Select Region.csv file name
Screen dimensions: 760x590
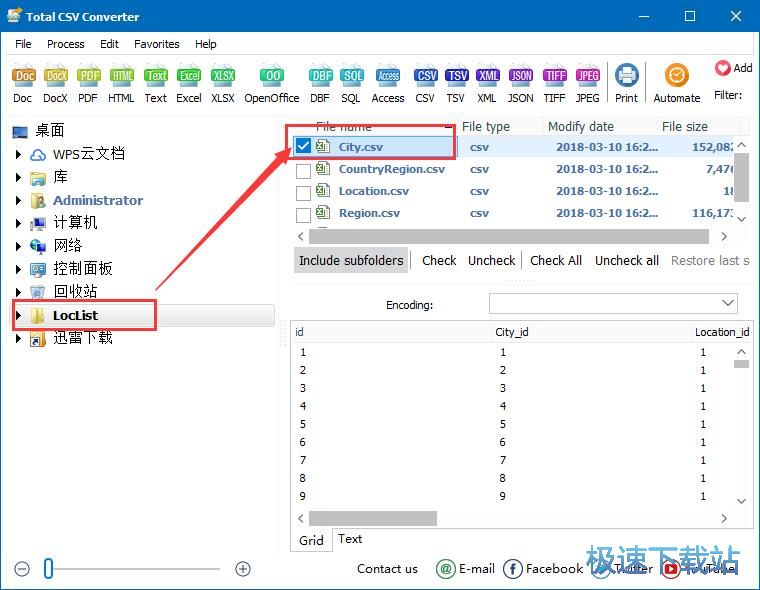point(369,213)
